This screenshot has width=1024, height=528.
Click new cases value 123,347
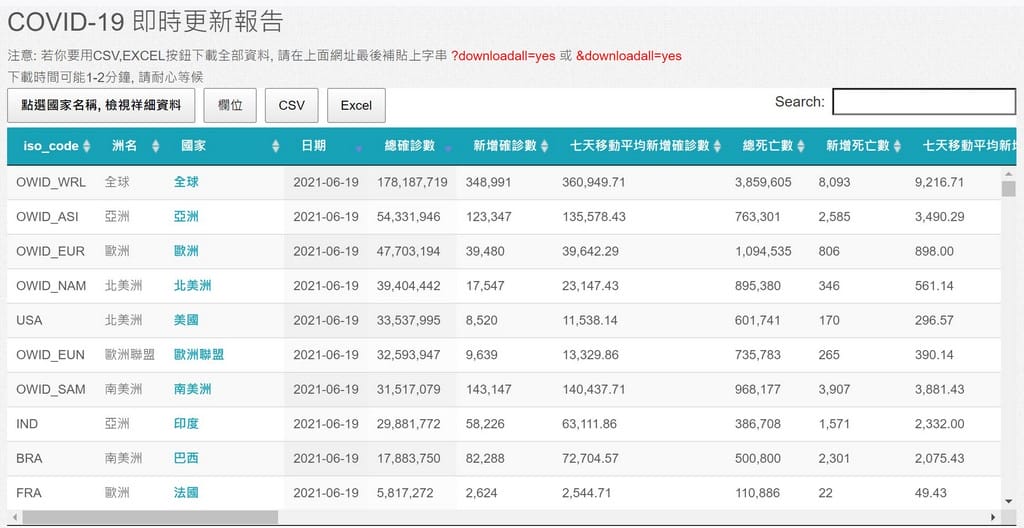(488, 217)
